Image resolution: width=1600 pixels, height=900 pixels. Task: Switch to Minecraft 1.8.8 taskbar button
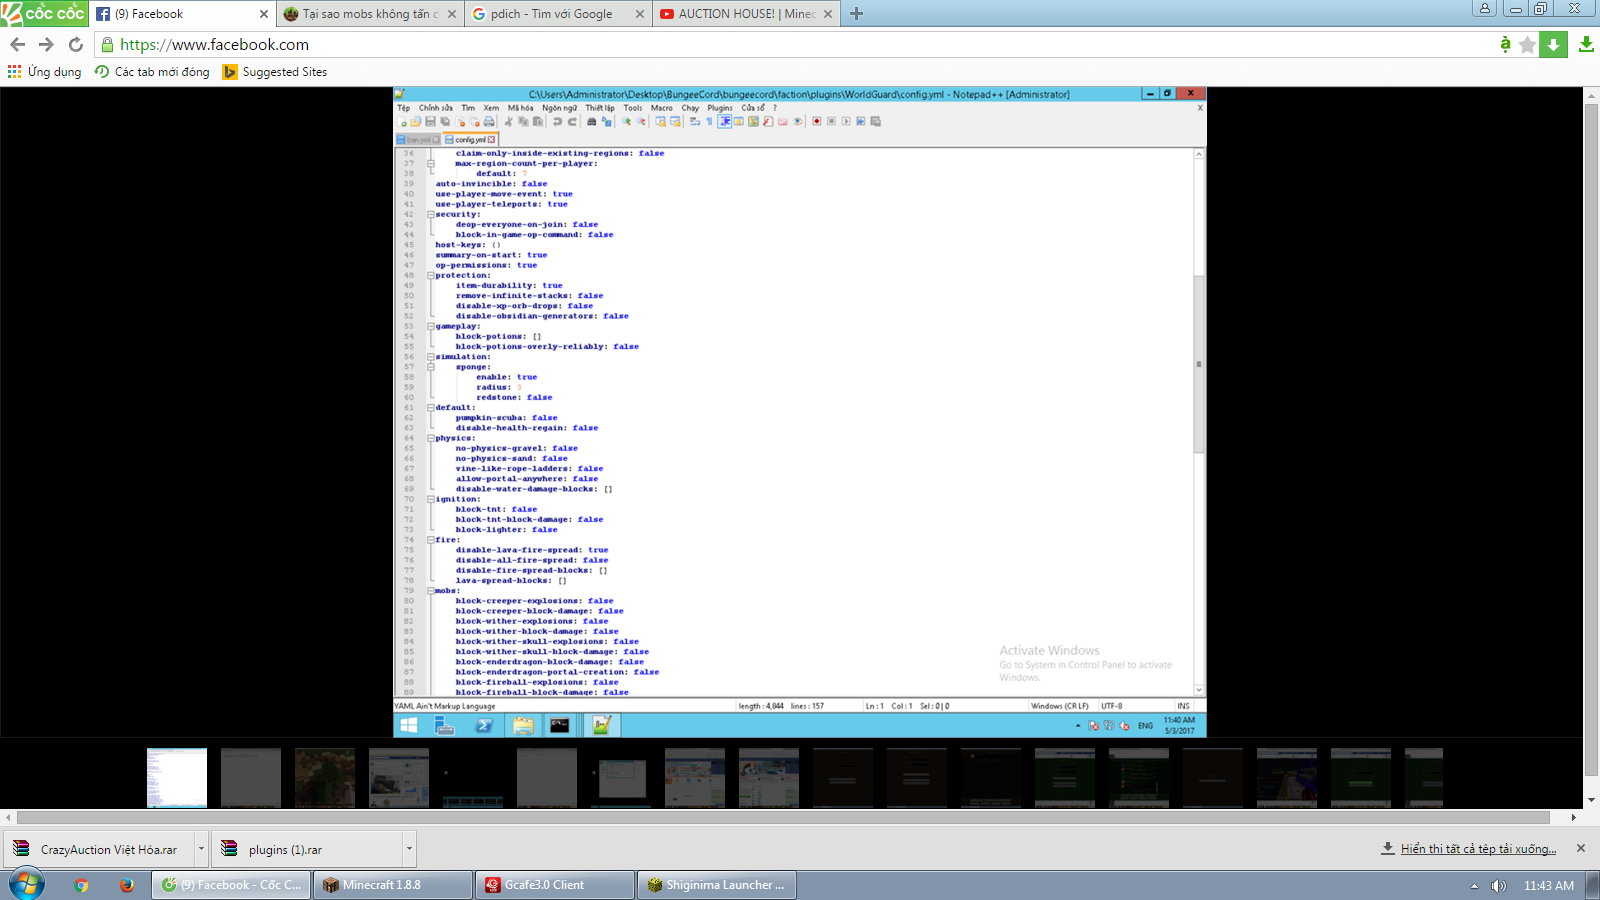click(x=393, y=885)
